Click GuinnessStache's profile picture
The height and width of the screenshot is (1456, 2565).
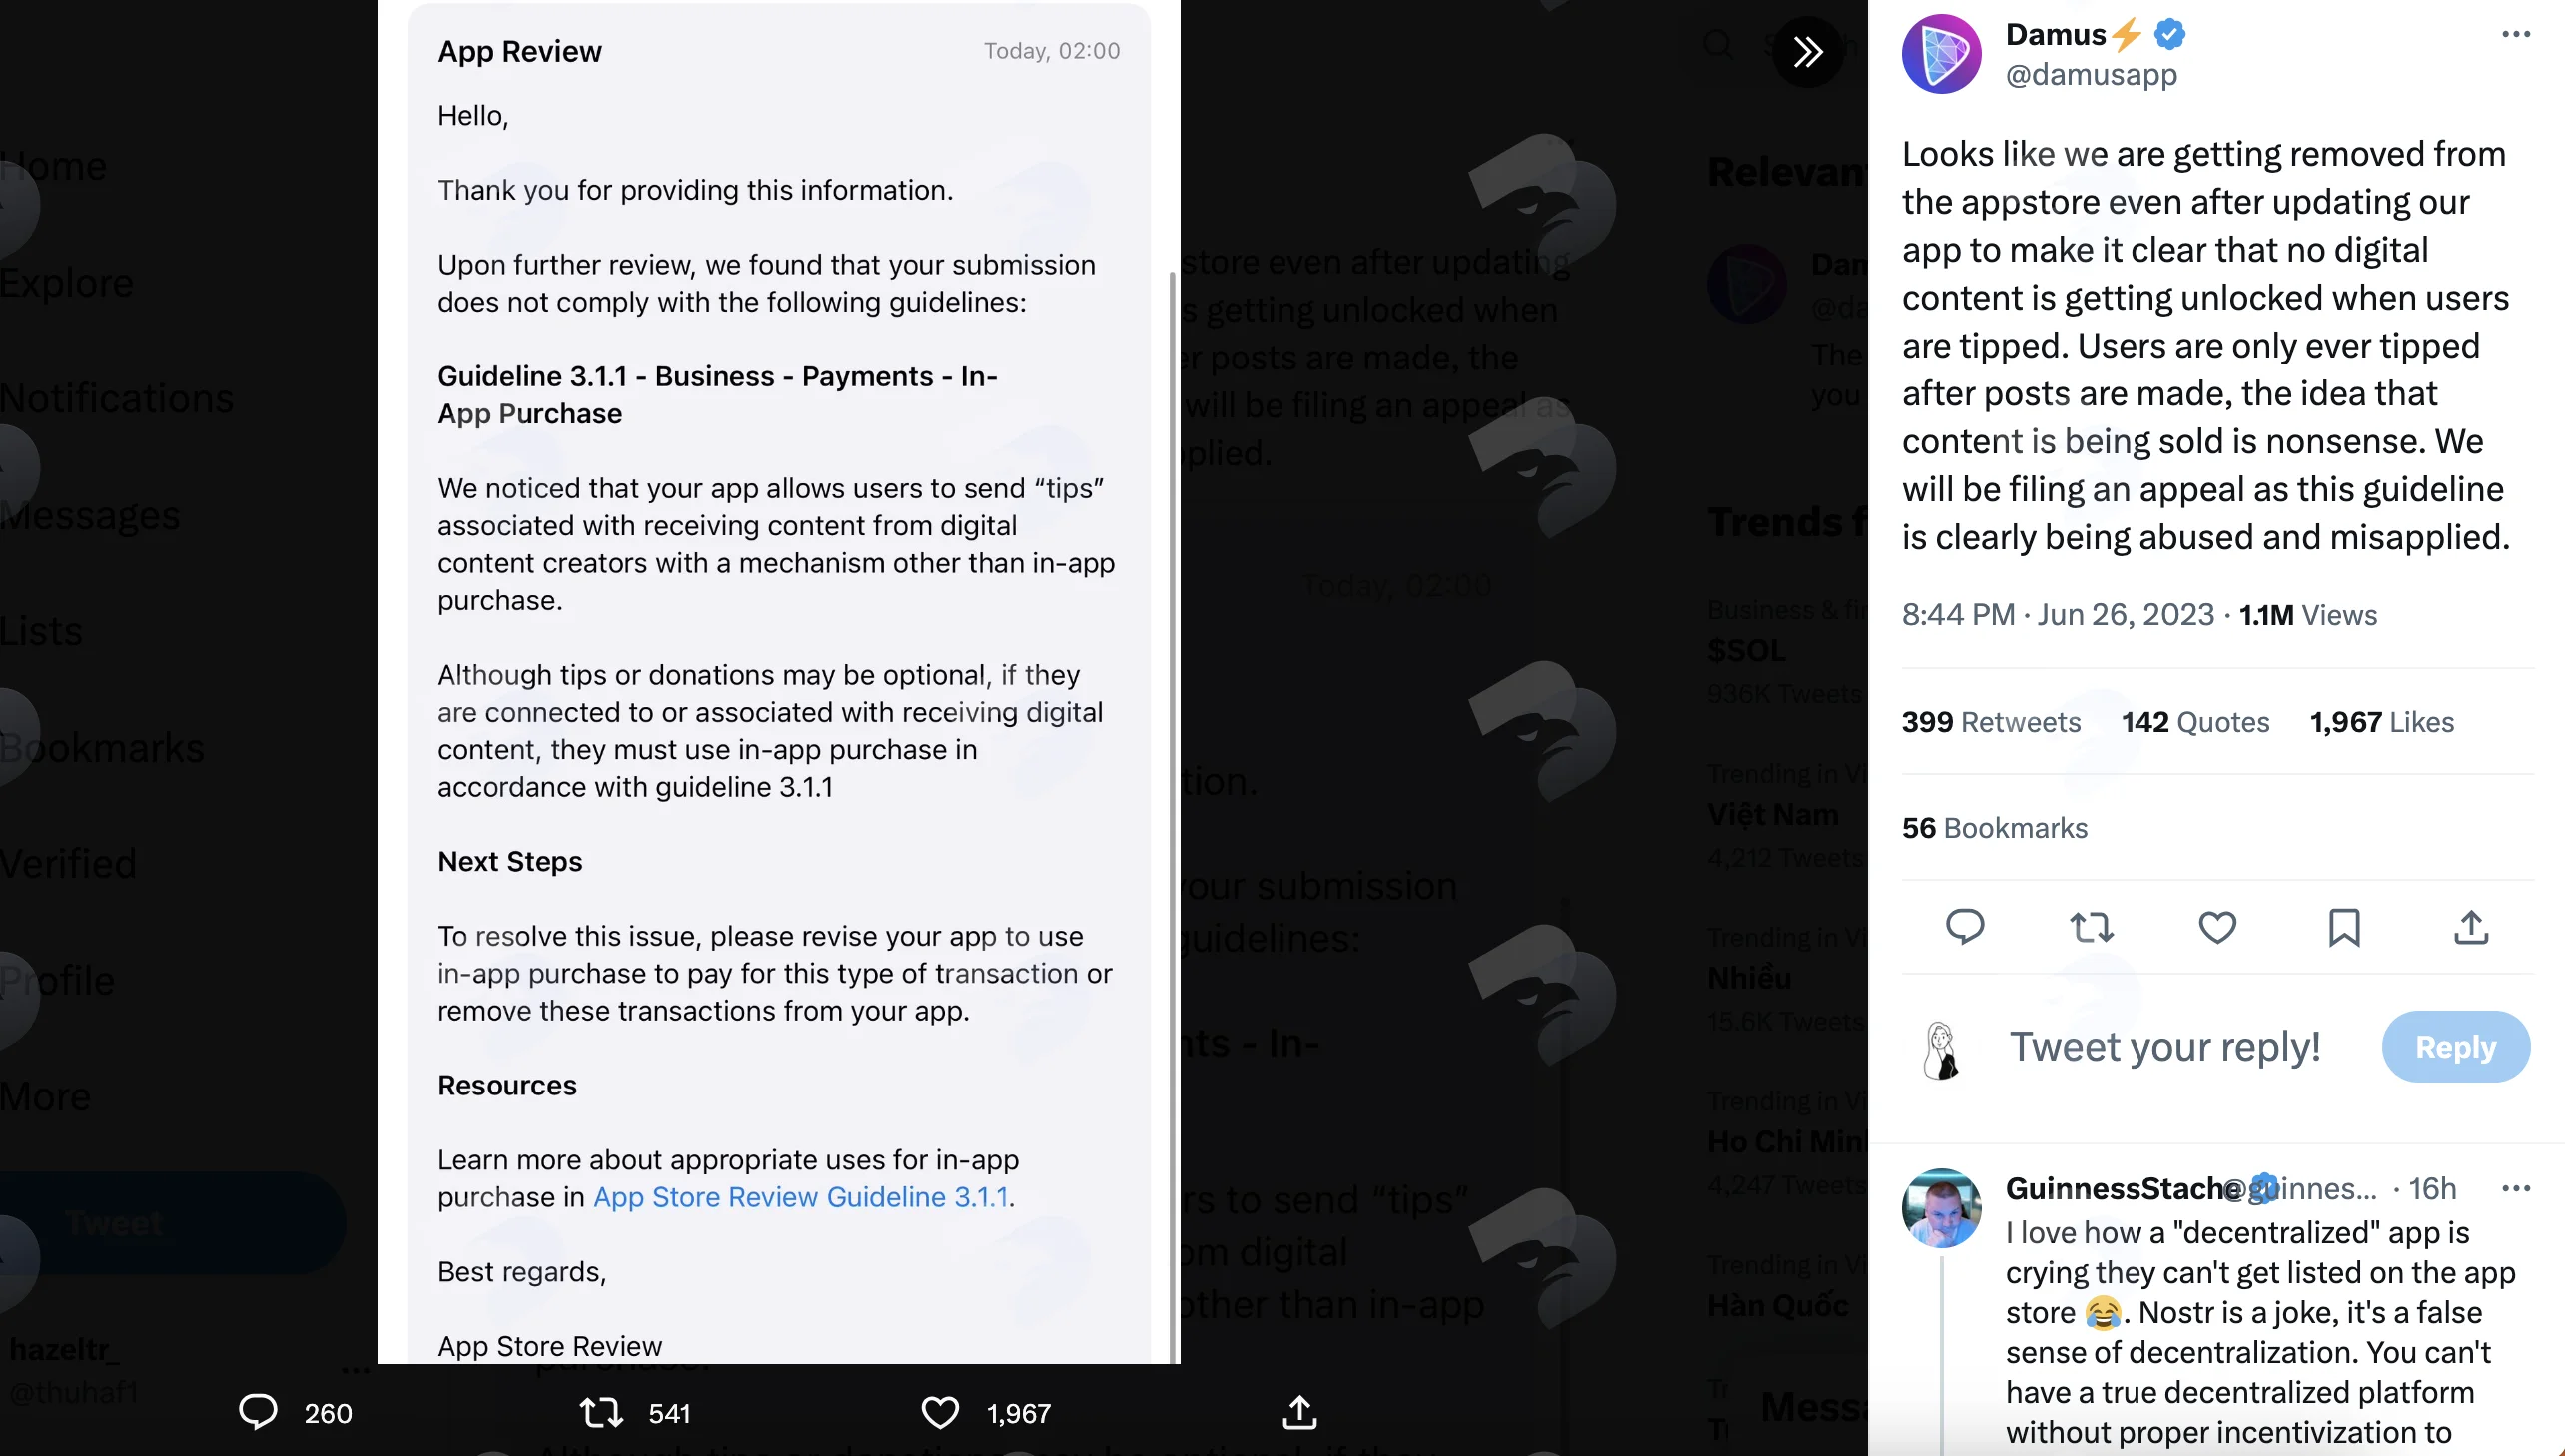tap(1941, 1208)
